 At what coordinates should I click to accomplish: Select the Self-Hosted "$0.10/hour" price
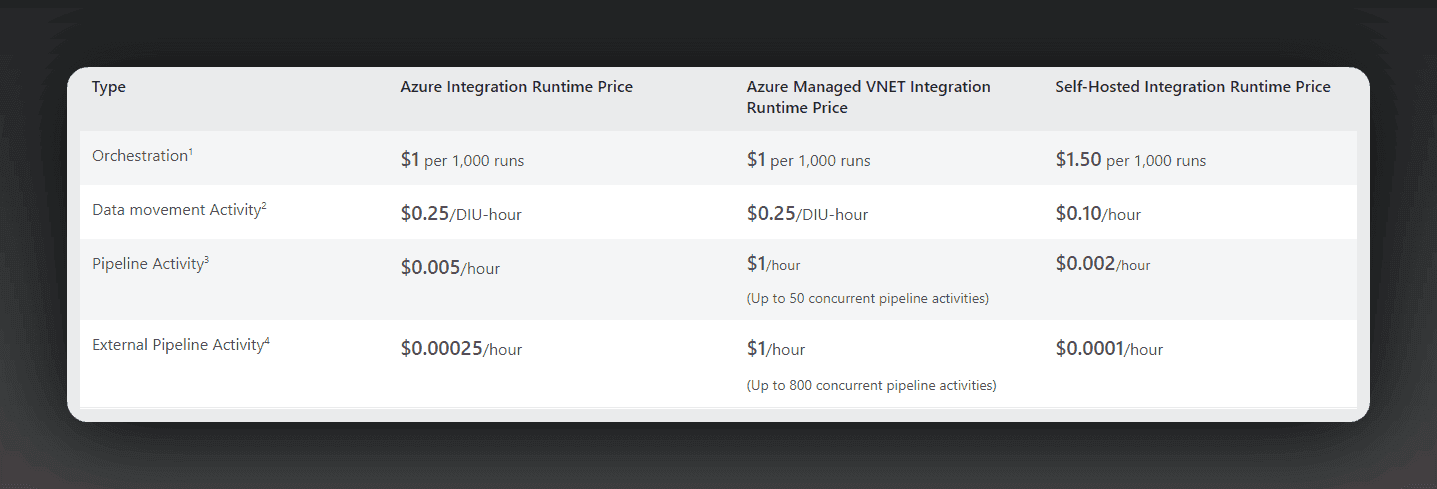click(x=1097, y=214)
